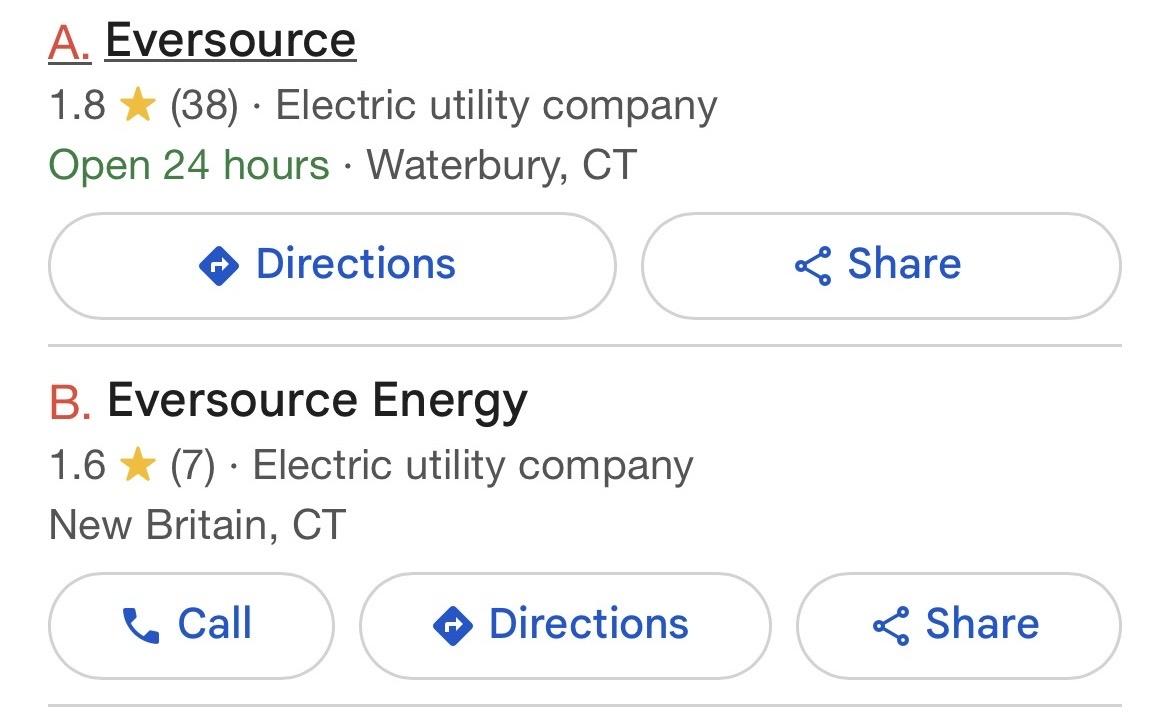Tap the star icon beside the 1.6 rating
Image resolution: width=1170 pixels, height=716 pixels.
pyautogui.click(x=137, y=465)
